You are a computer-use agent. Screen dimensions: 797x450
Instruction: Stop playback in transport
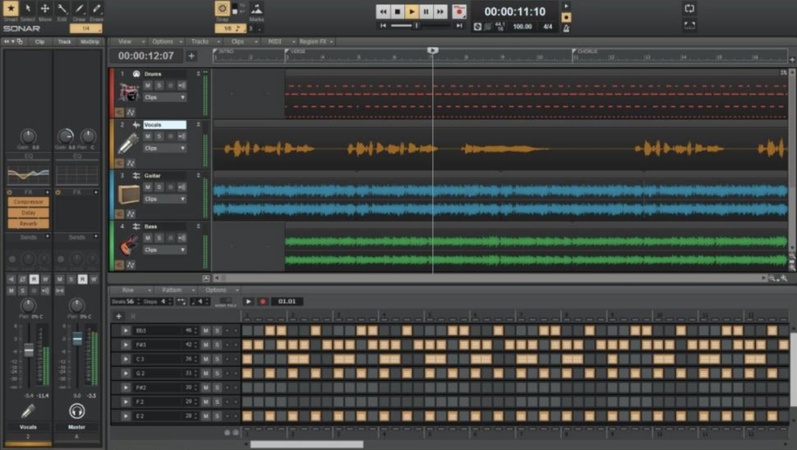click(x=397, y=11)
